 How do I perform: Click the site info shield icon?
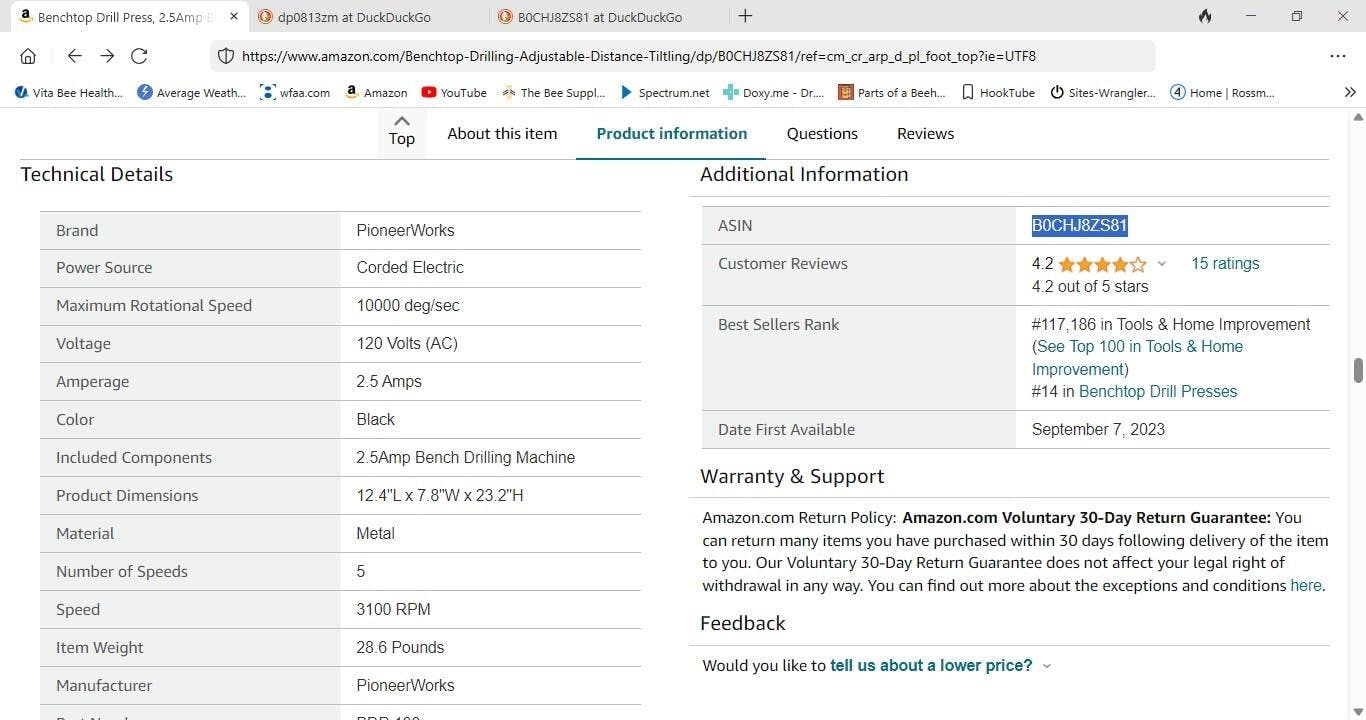[226, 56]
